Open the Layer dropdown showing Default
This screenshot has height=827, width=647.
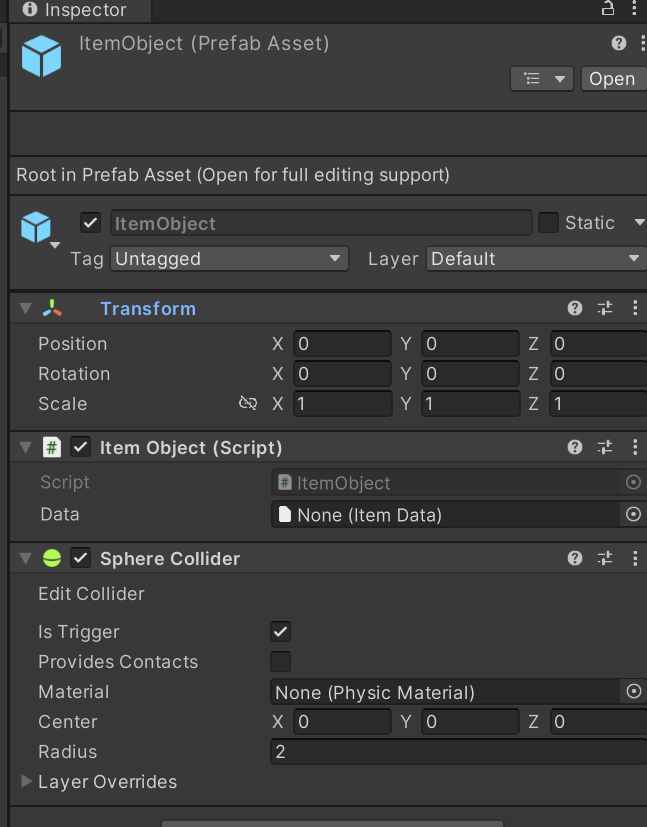(535, 258)
